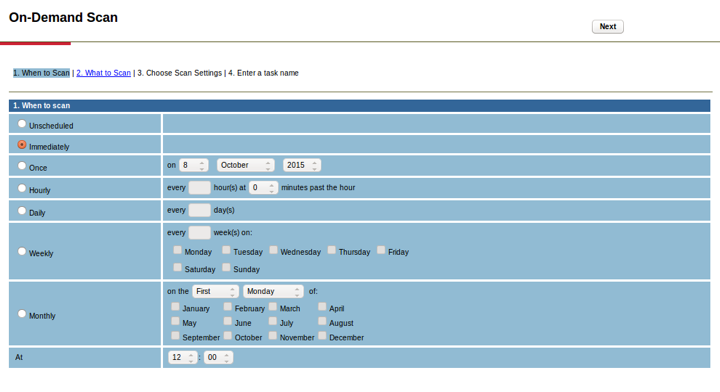The height and width of the screenshot is (392, 720).
Task: Check the Wednesday checkbox
Action: point(273,250)
